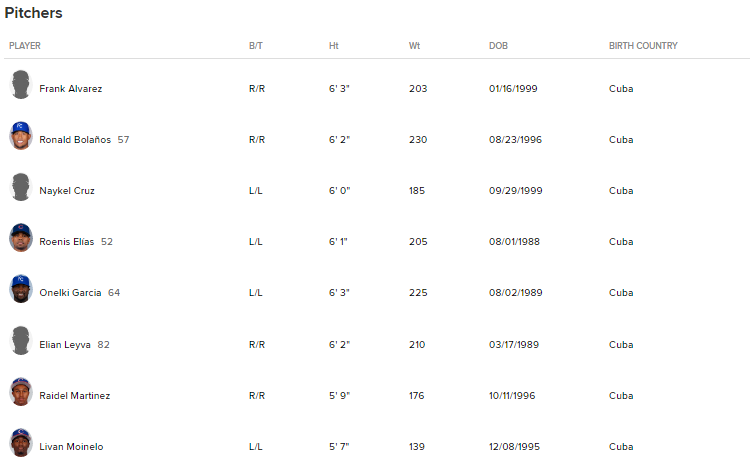Open Naykel Cruz's silhouette headshot
750x467 pixels.
click(x=21, y=187)
